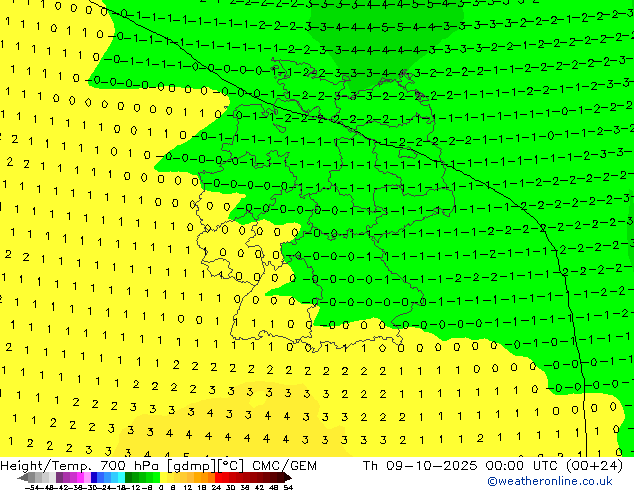Select the dark blue segment of the temperature legend

click(x=94, y=477)
